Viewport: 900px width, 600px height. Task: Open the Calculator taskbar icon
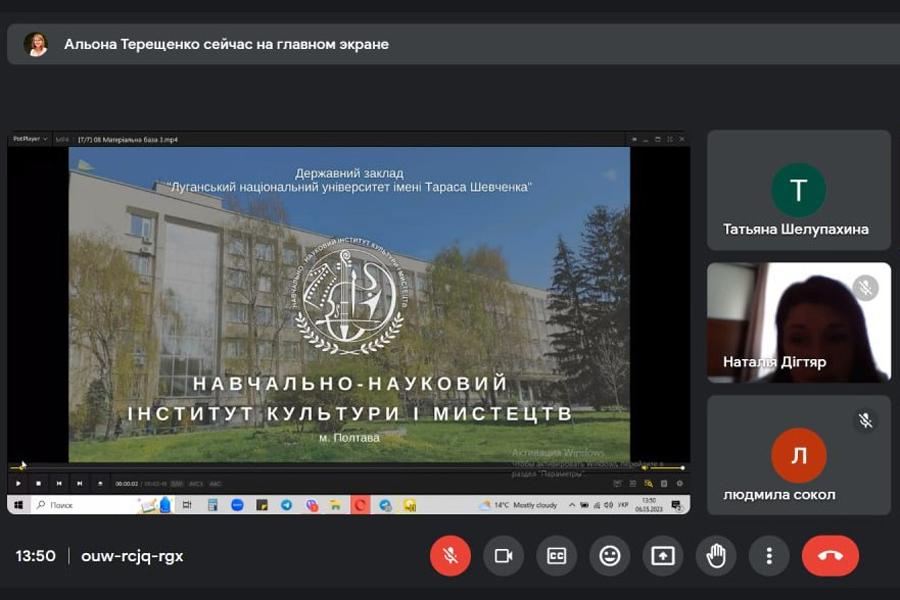pyautogui.click(x=212, y=505)
